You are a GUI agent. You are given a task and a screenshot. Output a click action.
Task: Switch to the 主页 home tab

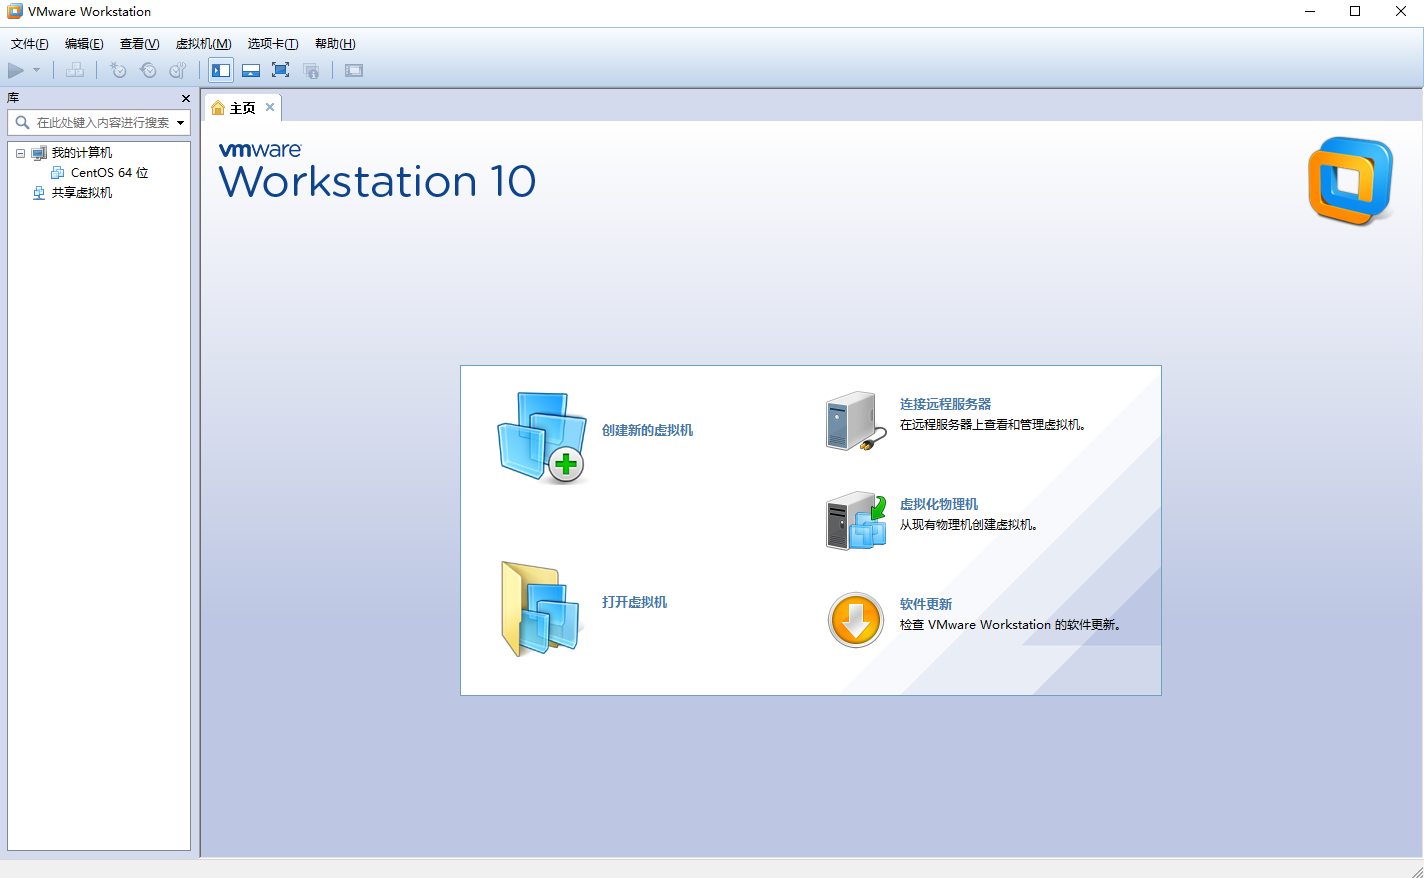click(243, 108)
